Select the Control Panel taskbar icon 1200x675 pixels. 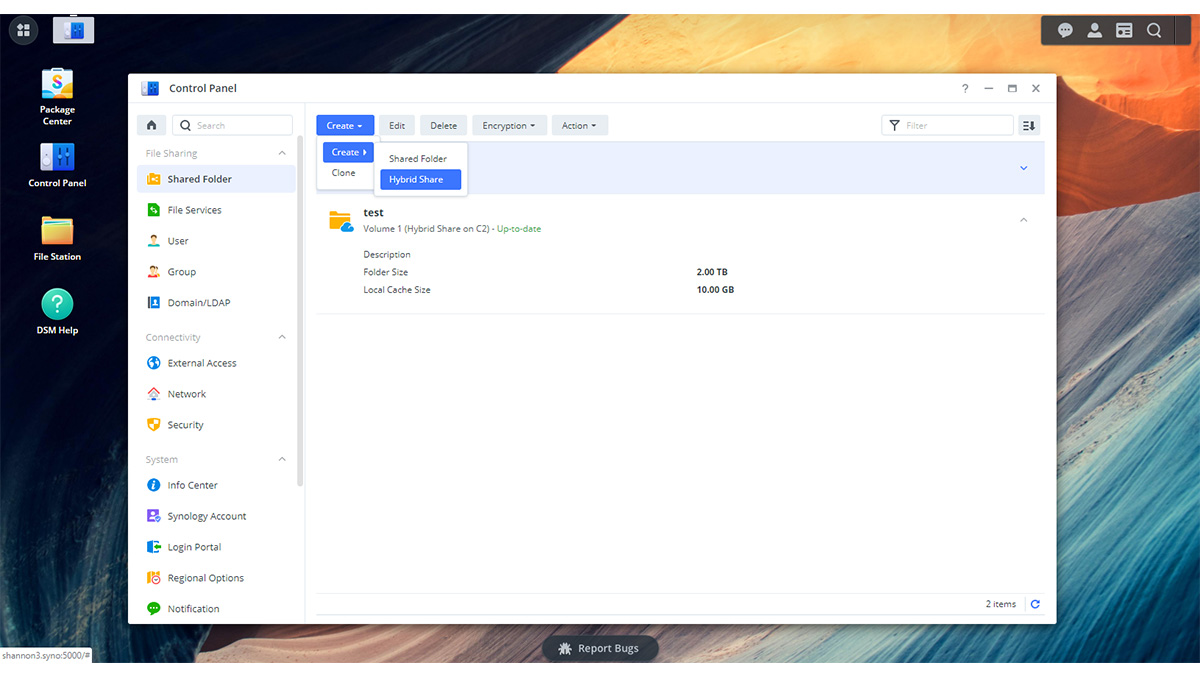click(73, 30)
